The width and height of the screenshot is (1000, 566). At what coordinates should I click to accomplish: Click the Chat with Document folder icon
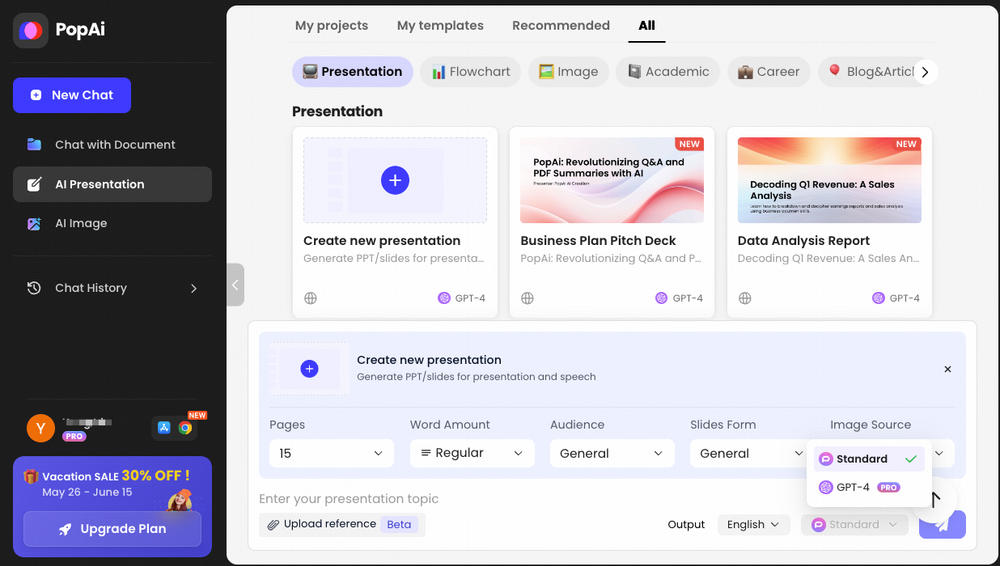pyautogui.click(x=34, y=145)
